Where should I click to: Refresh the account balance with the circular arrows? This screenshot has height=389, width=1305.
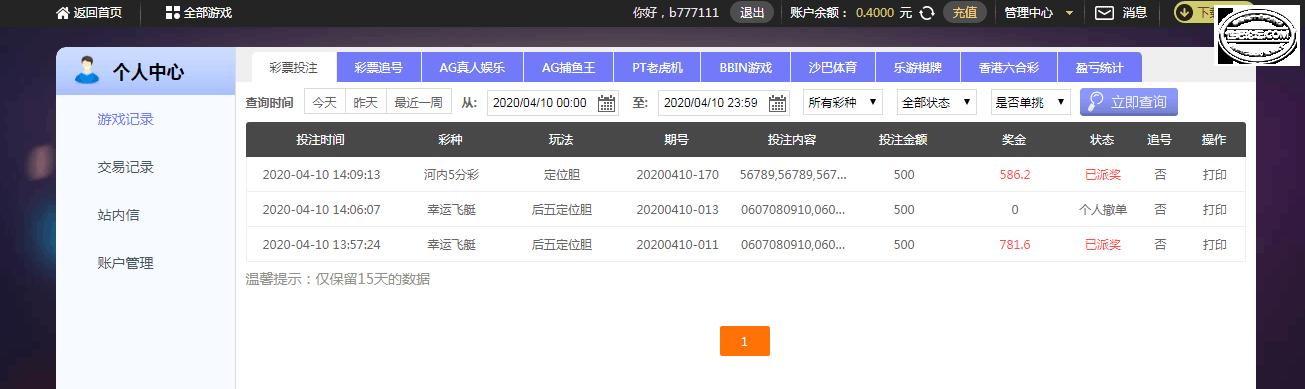(927, 13)
